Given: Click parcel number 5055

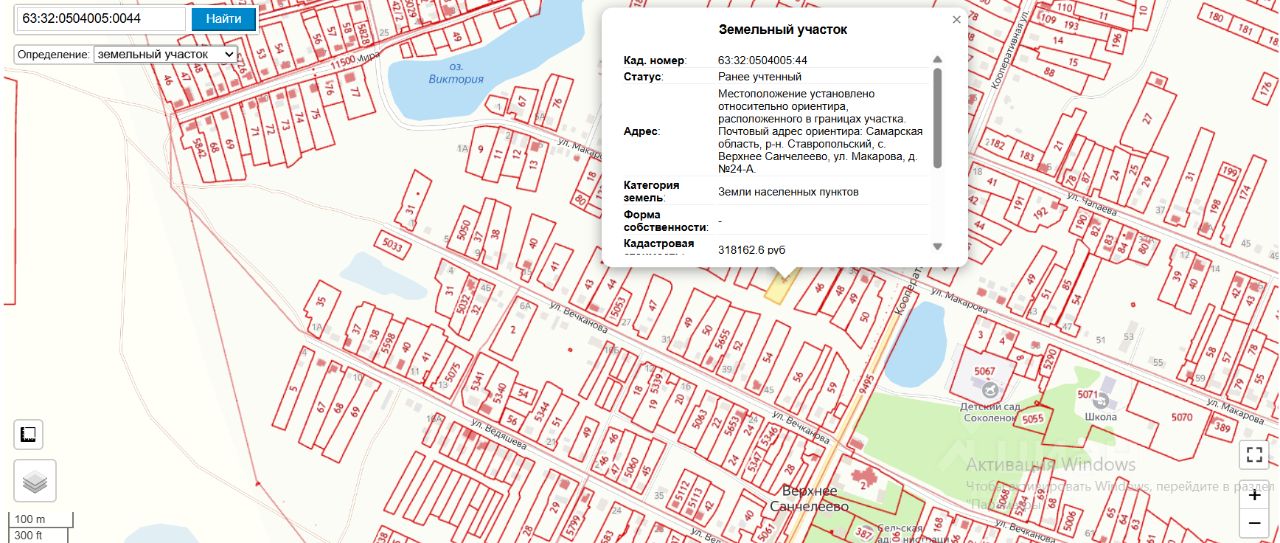Looking at the screenshot, I should [x=1033, y=418].
